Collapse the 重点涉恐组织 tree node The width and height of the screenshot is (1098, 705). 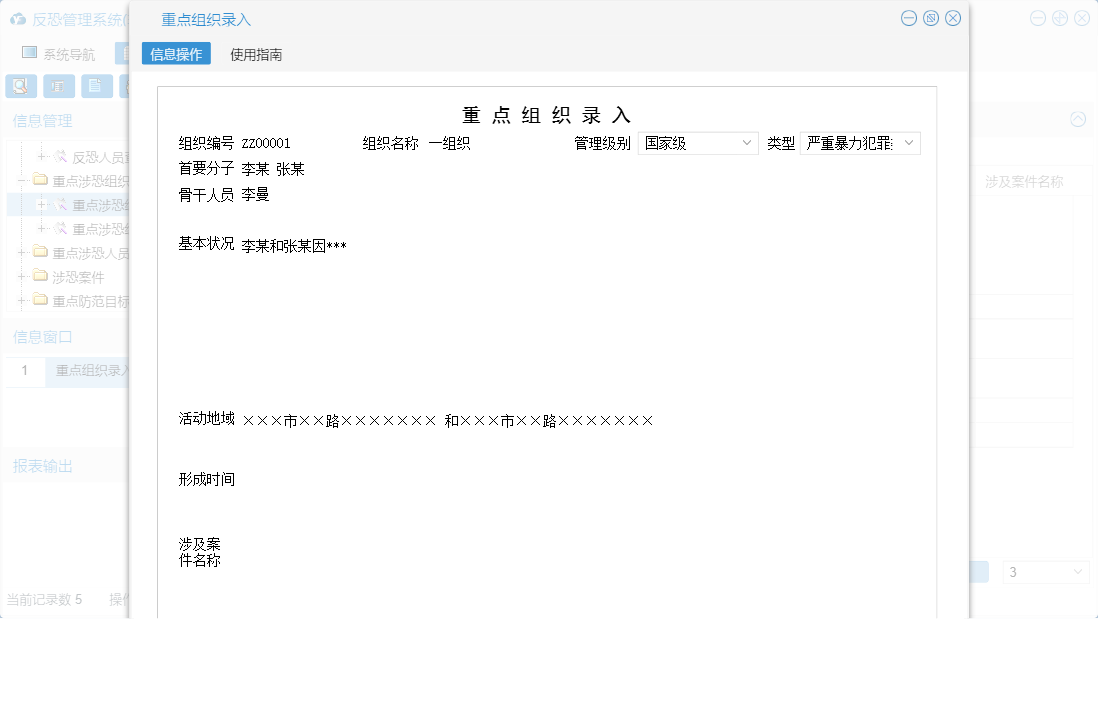click(x=22, y=180)
